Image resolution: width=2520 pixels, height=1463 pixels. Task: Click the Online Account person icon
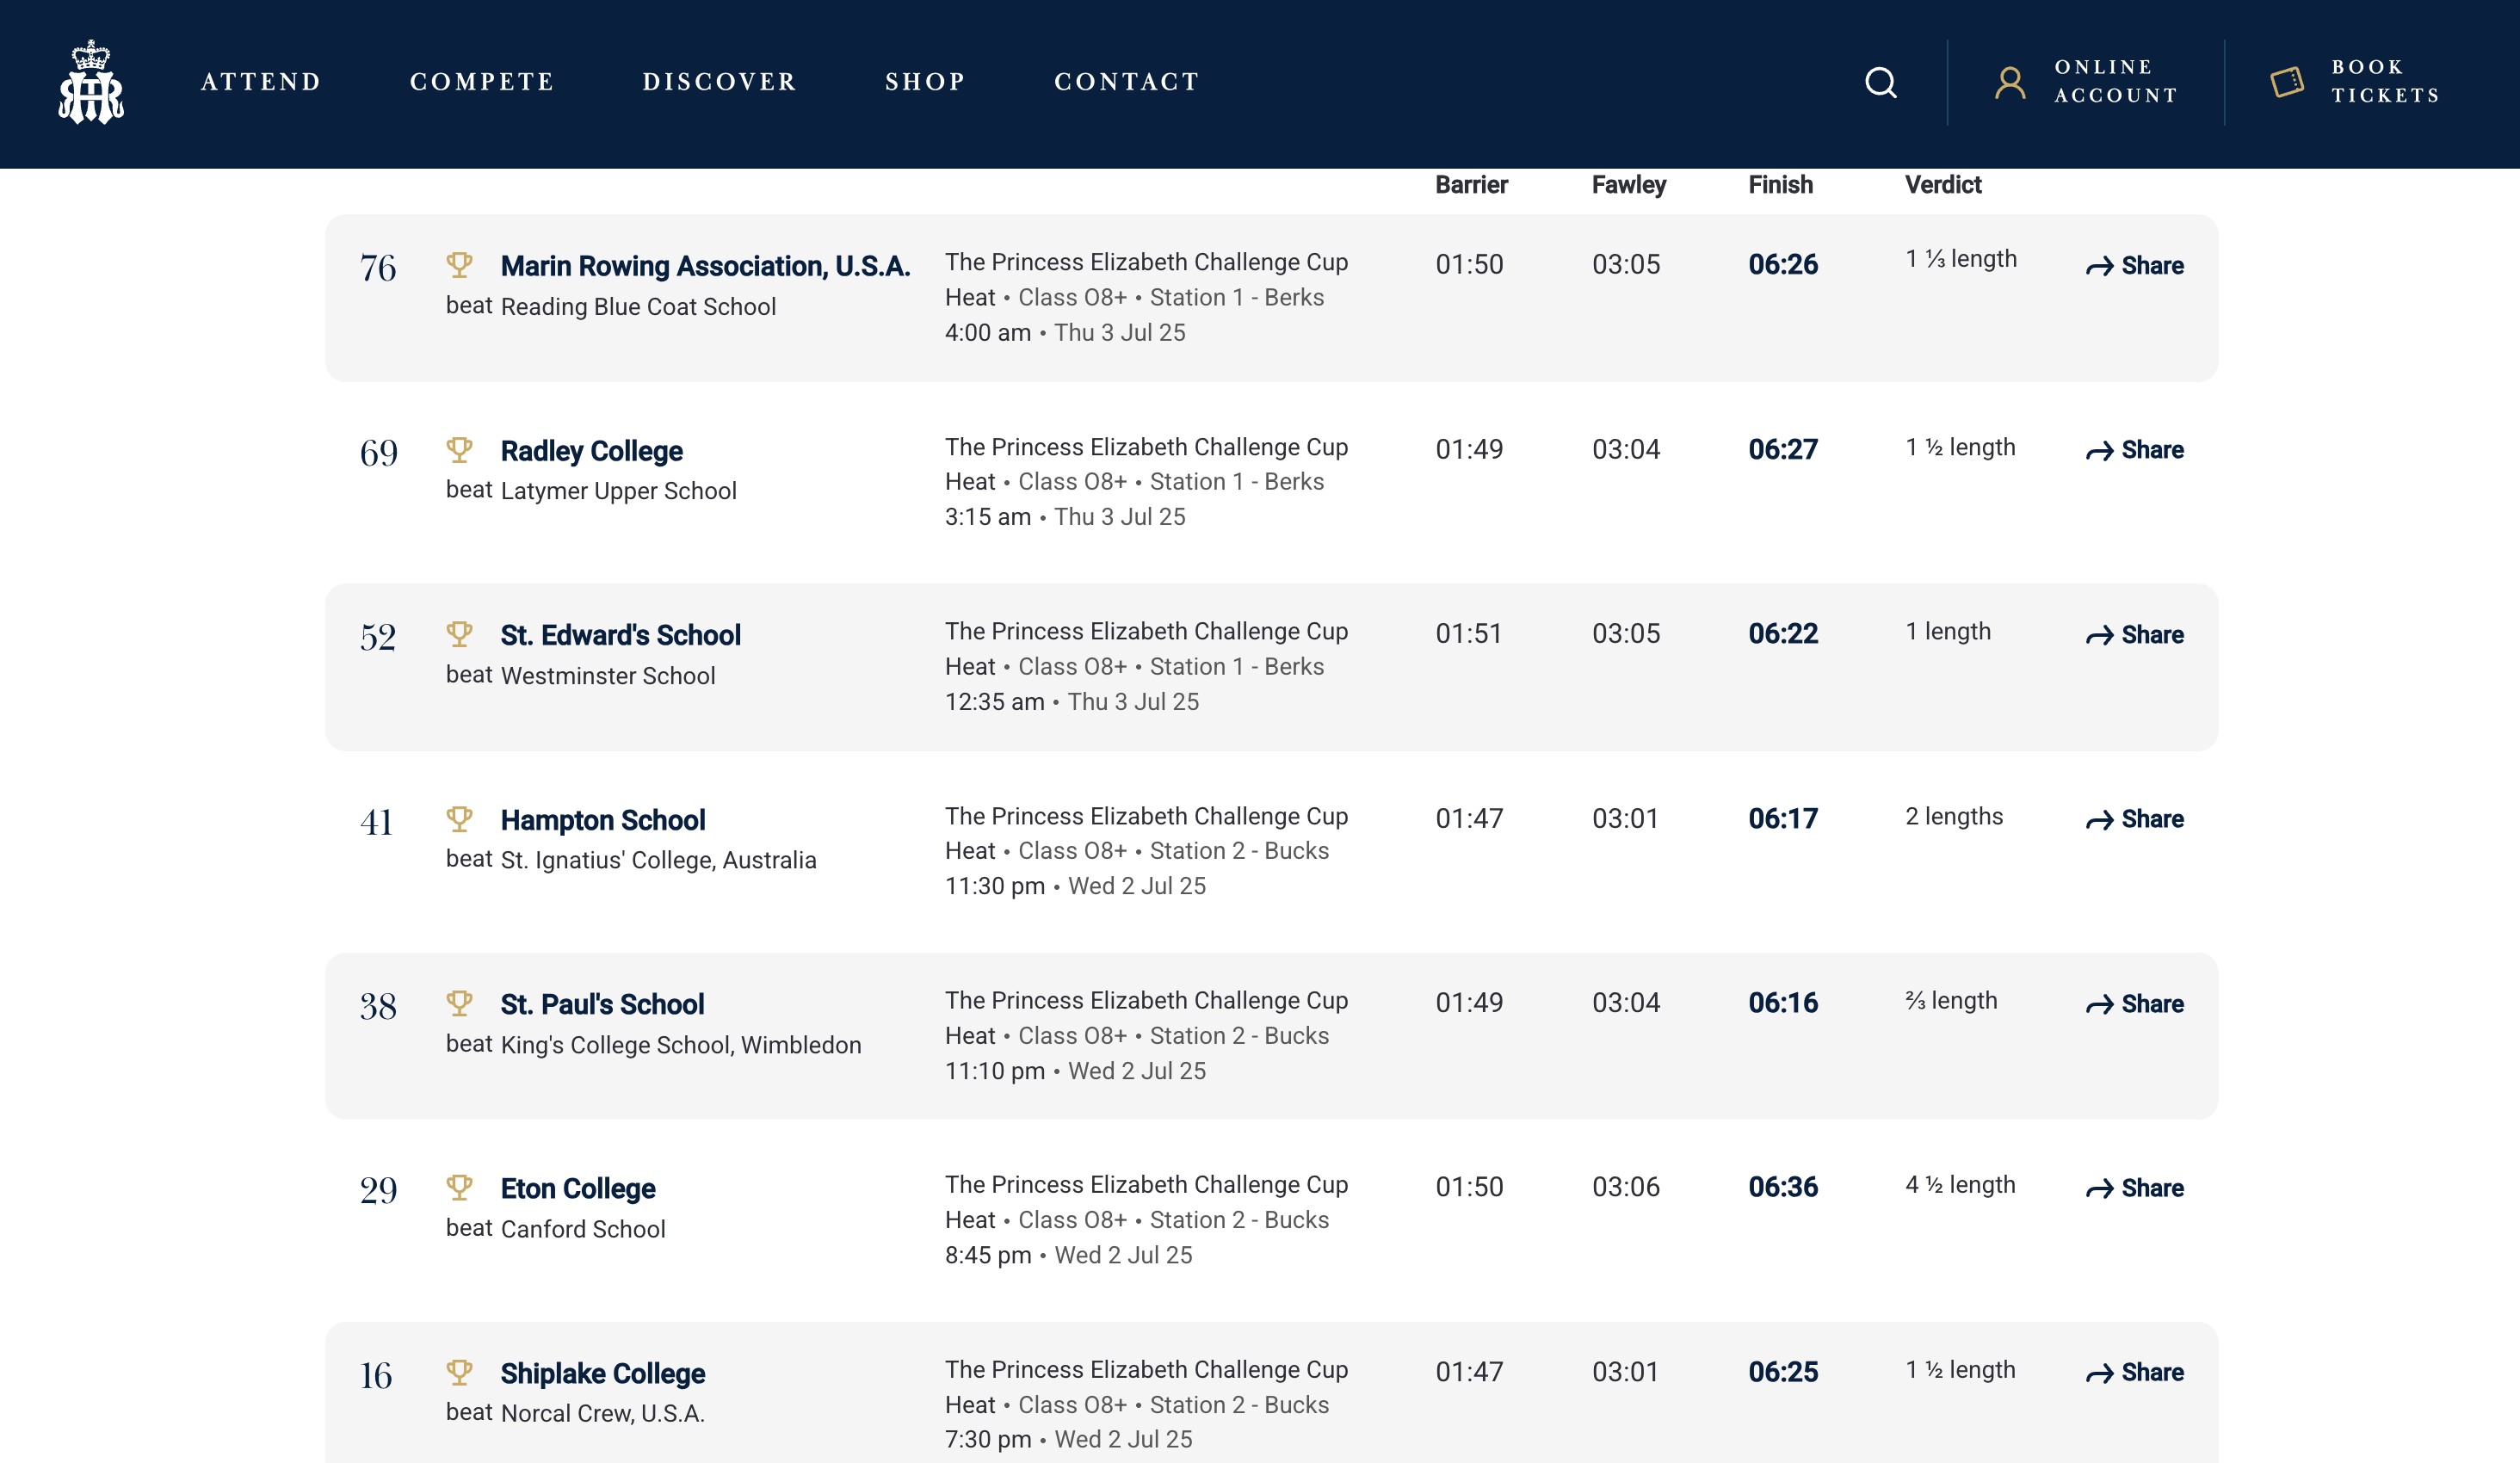[2010, 82]
